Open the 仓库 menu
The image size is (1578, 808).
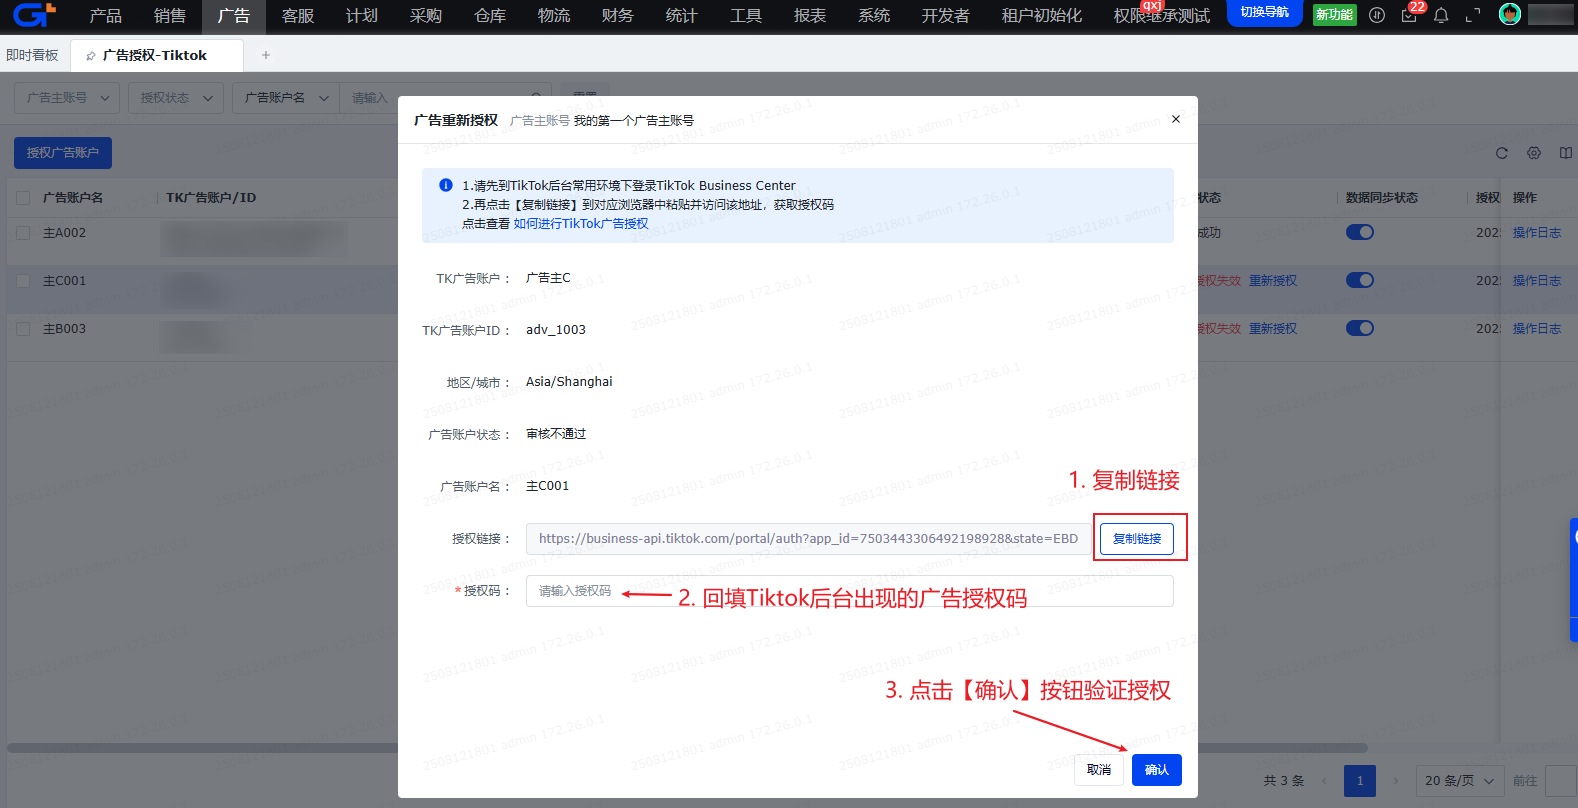point(490,16)
